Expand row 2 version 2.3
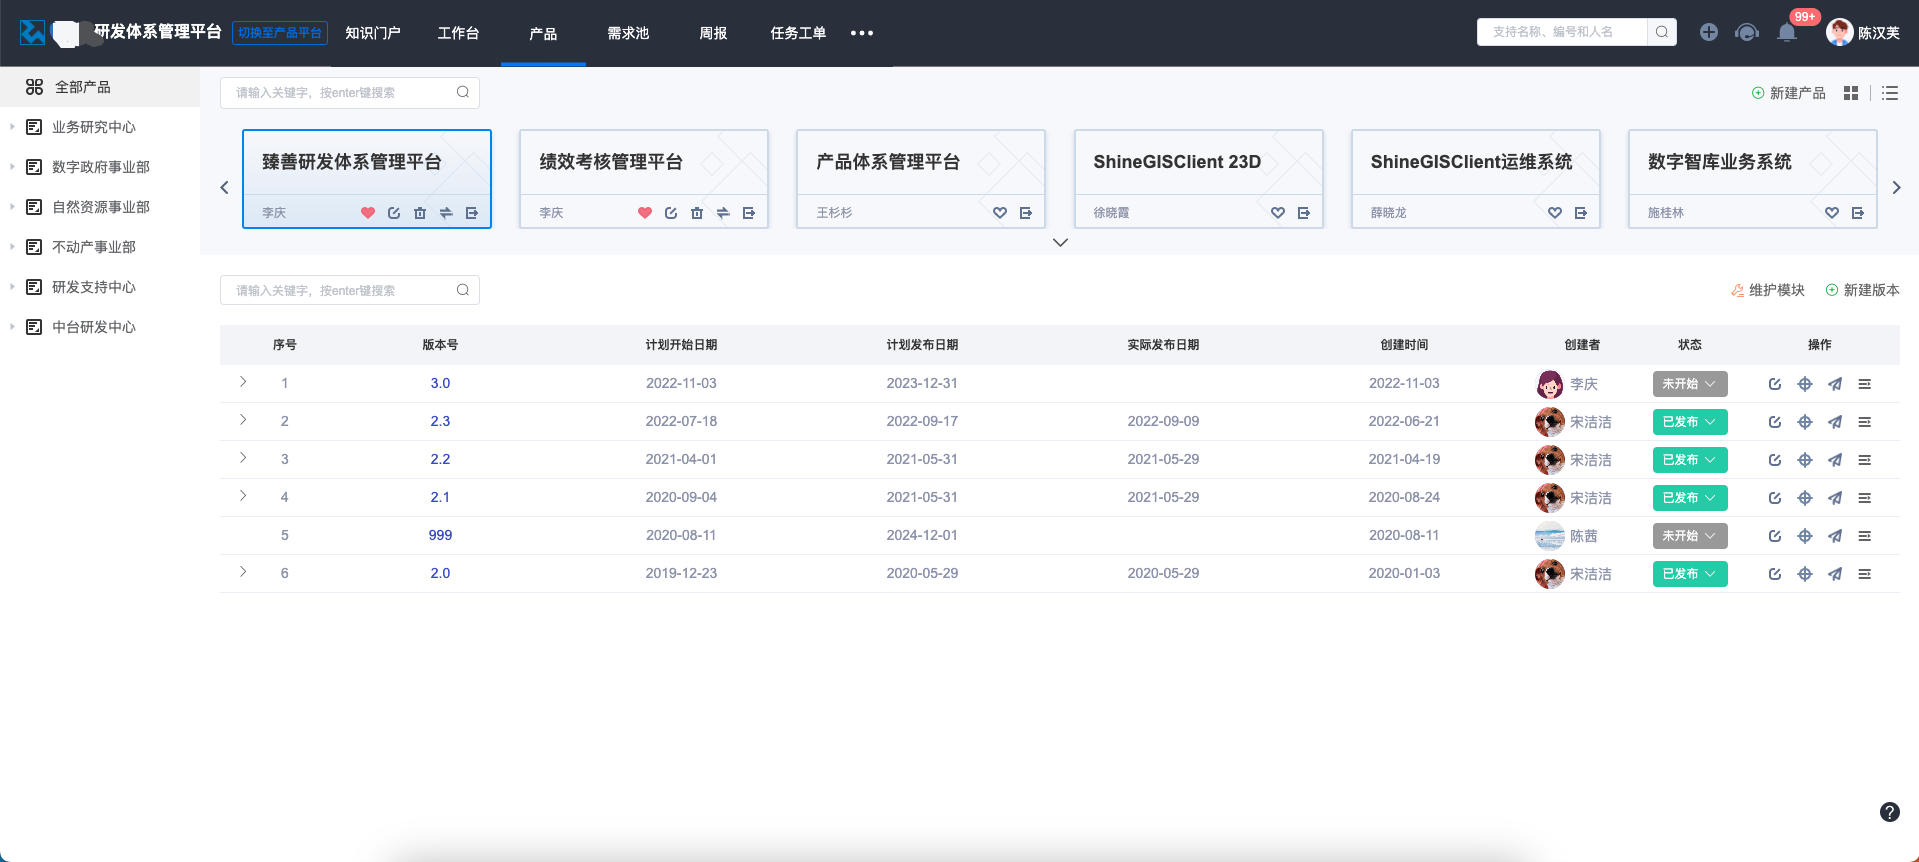This screenshot has width=1919, height=862. coord(243,420)
